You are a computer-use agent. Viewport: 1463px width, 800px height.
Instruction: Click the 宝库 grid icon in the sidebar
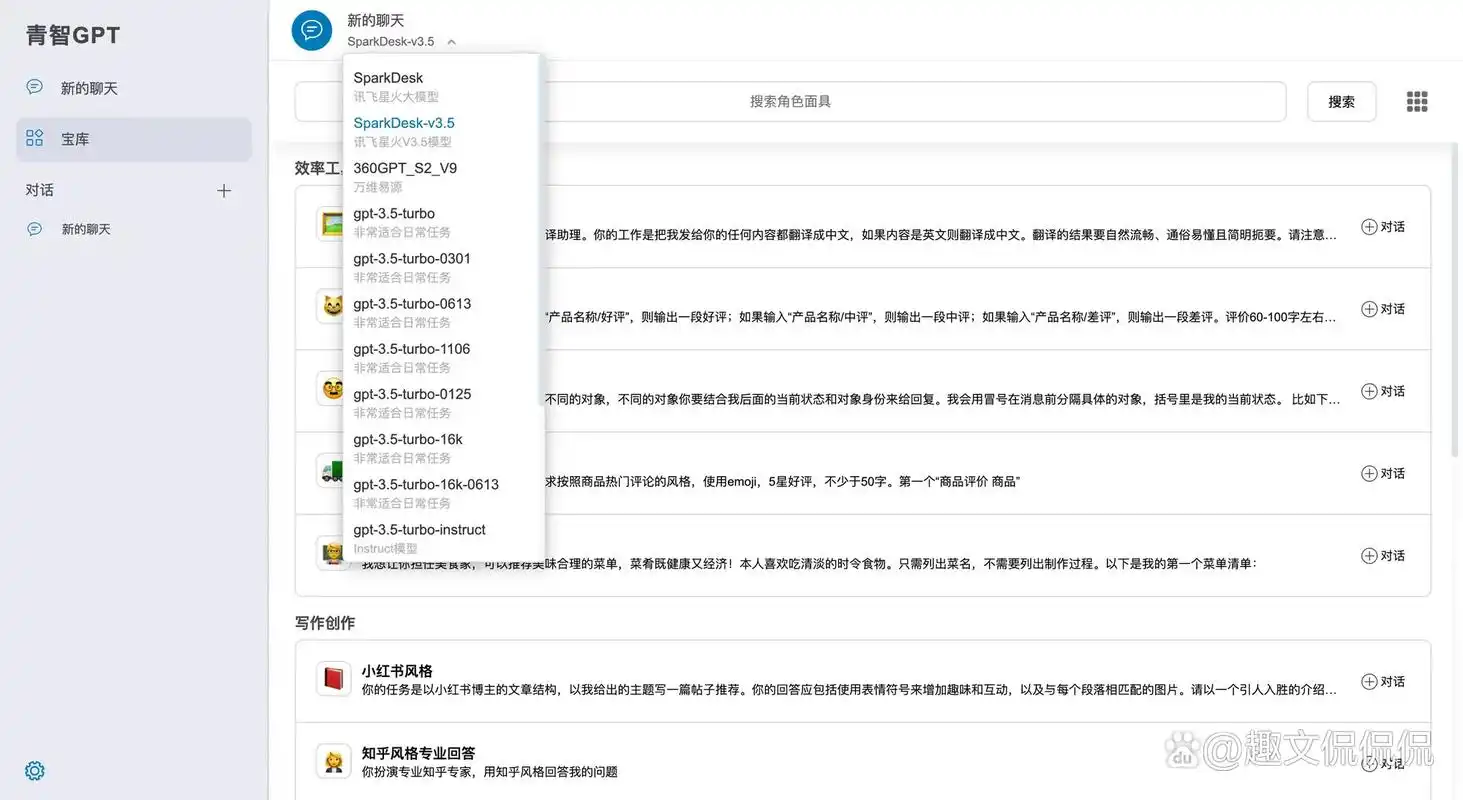pos(34,138)
